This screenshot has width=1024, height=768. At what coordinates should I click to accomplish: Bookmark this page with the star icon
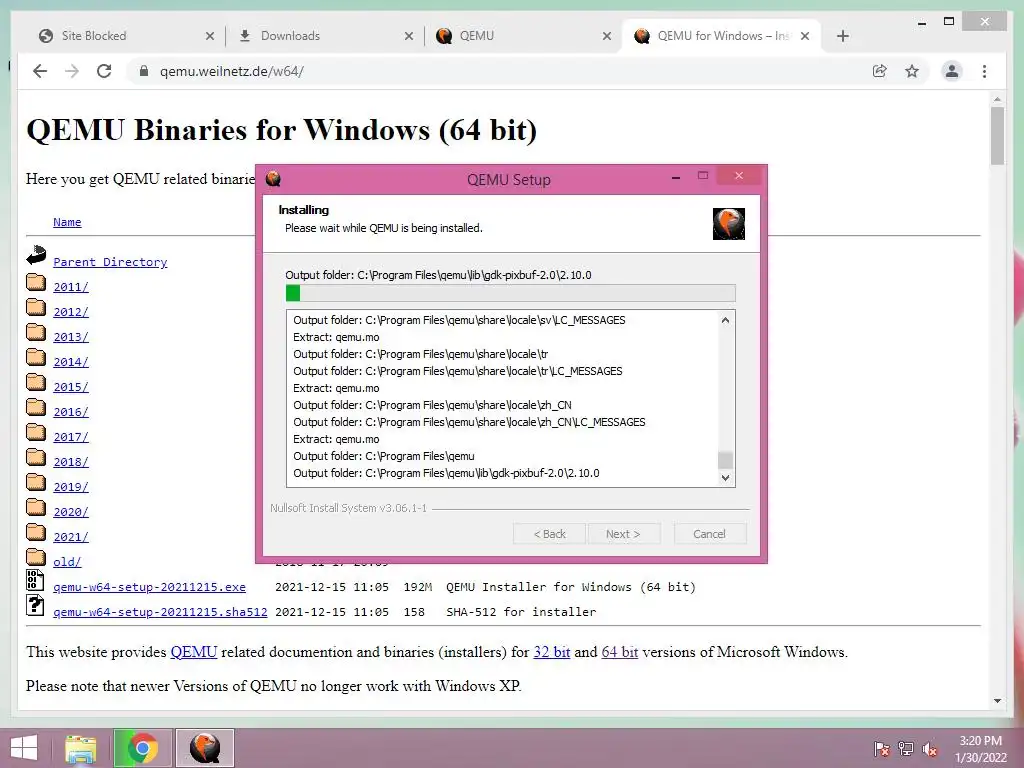point(912,71)
